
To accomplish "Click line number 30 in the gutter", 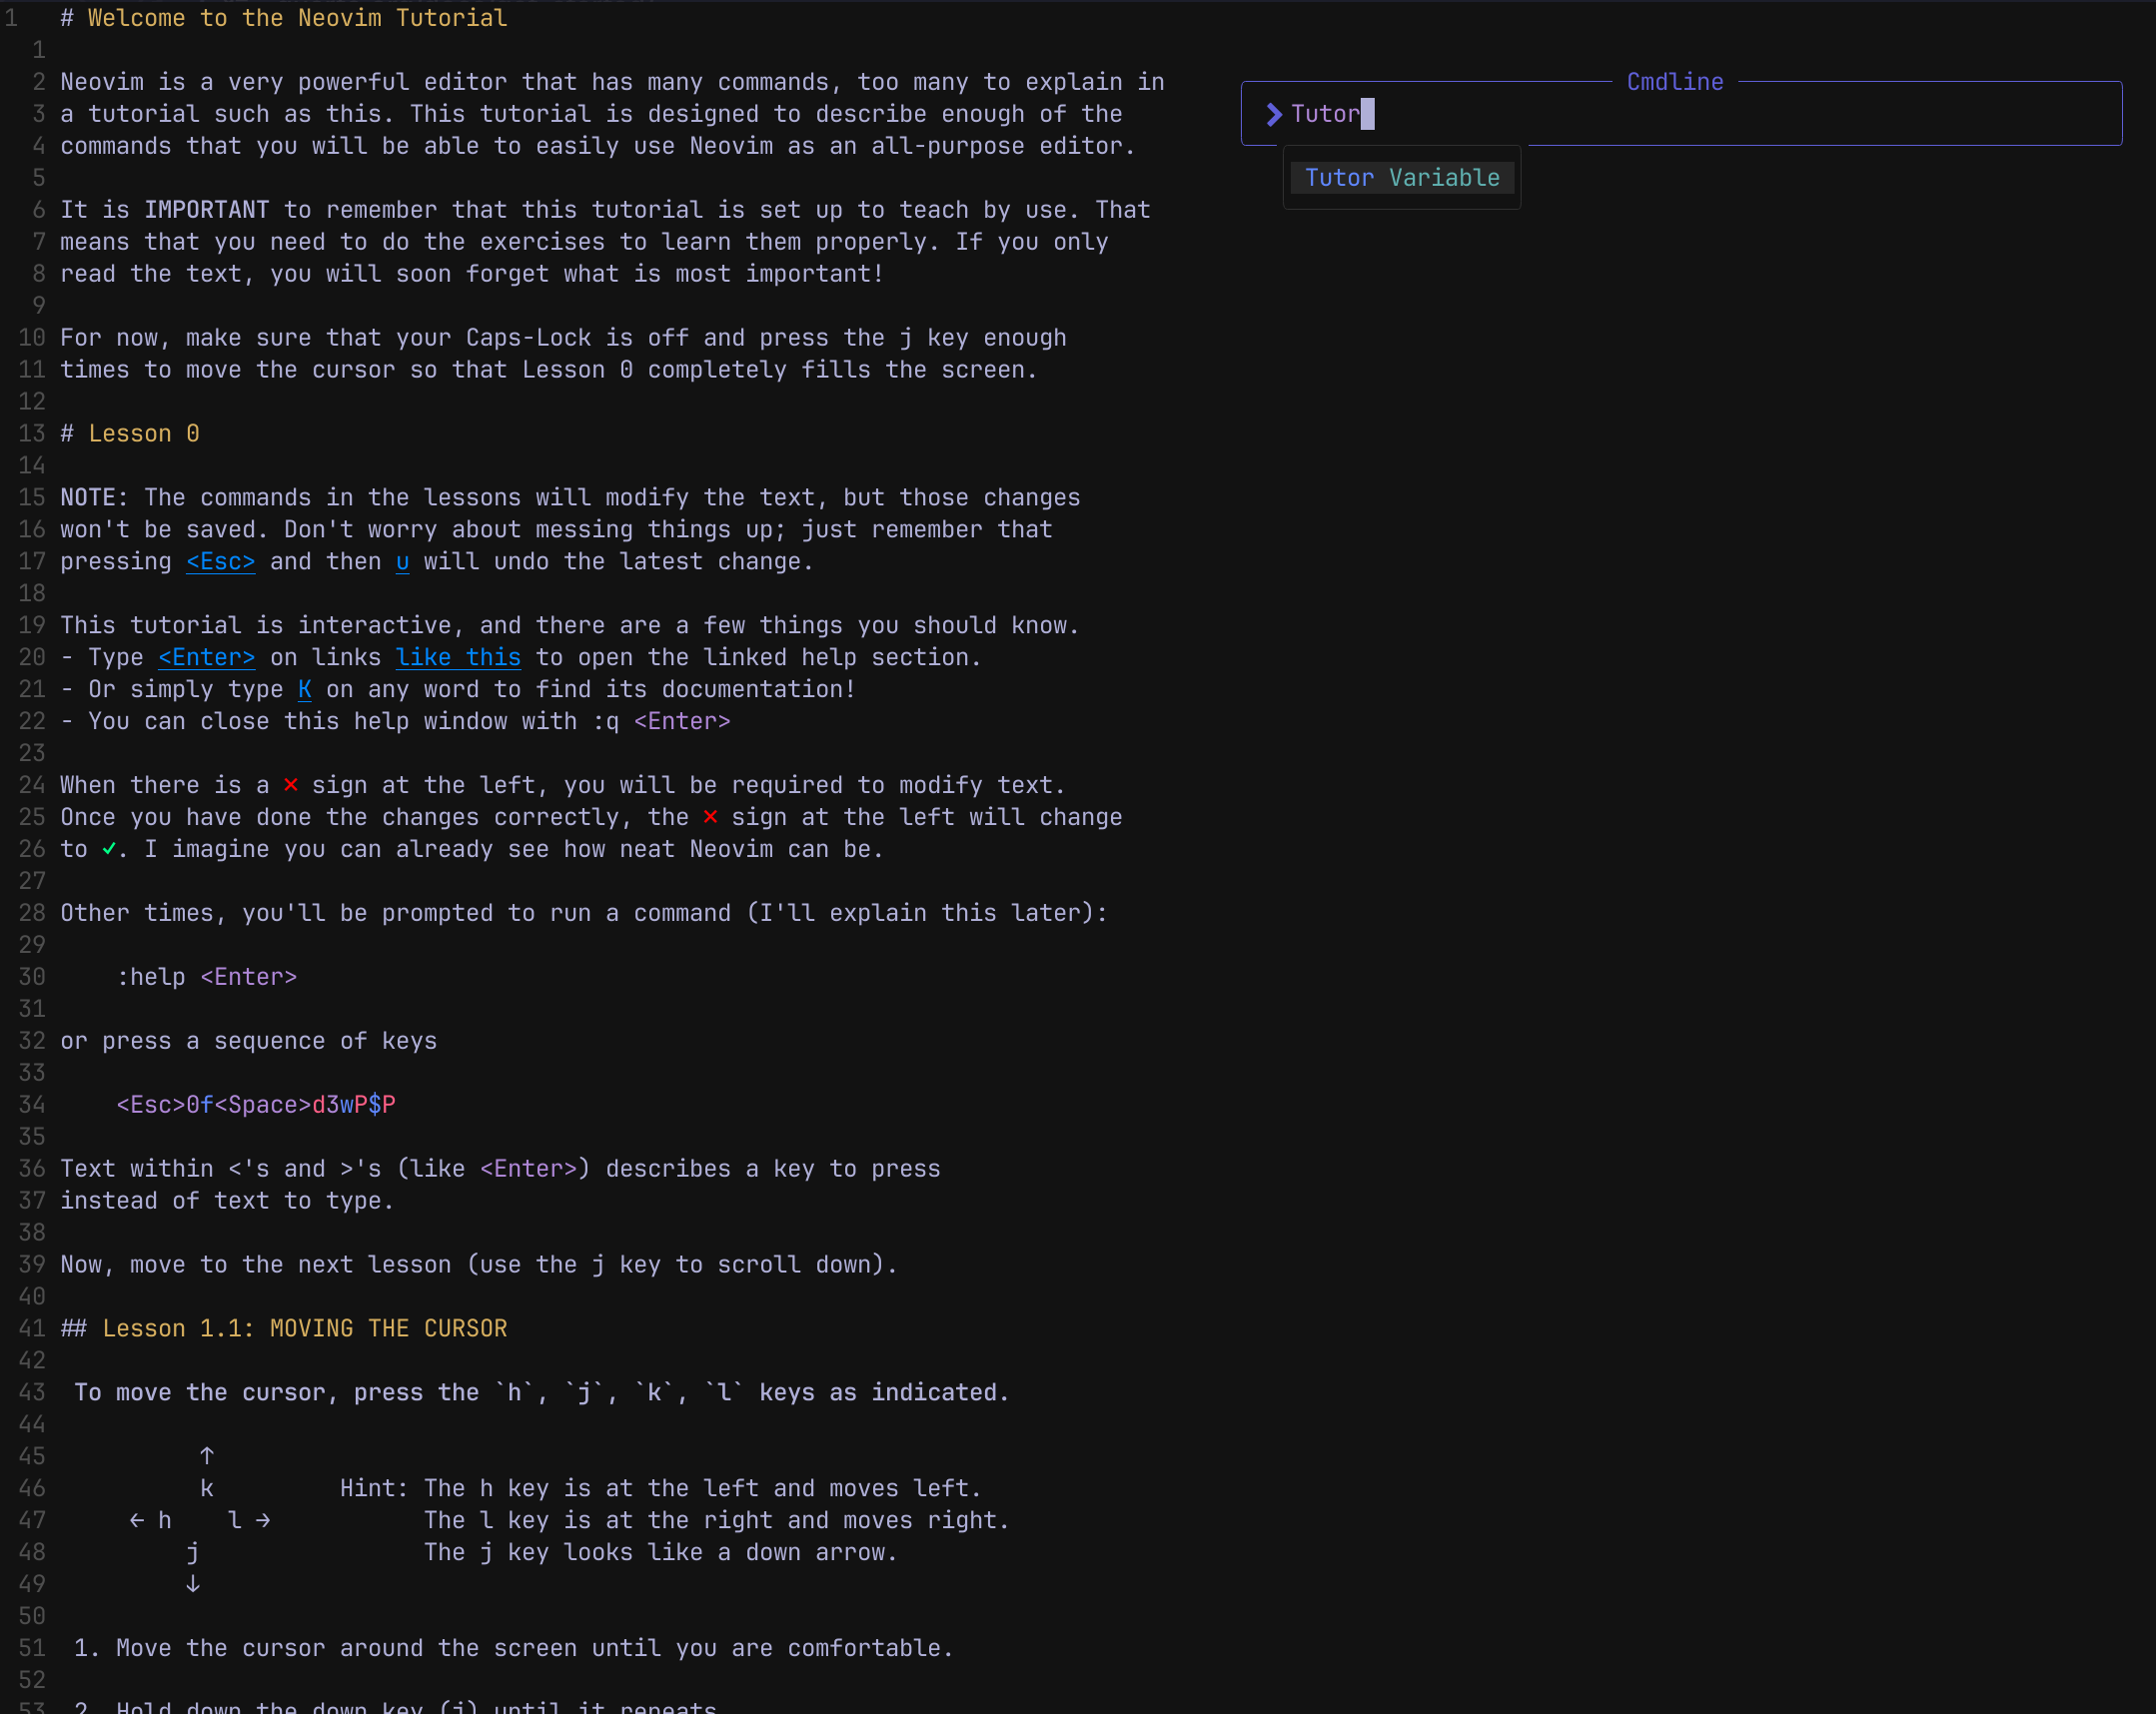I will point(32,977).
